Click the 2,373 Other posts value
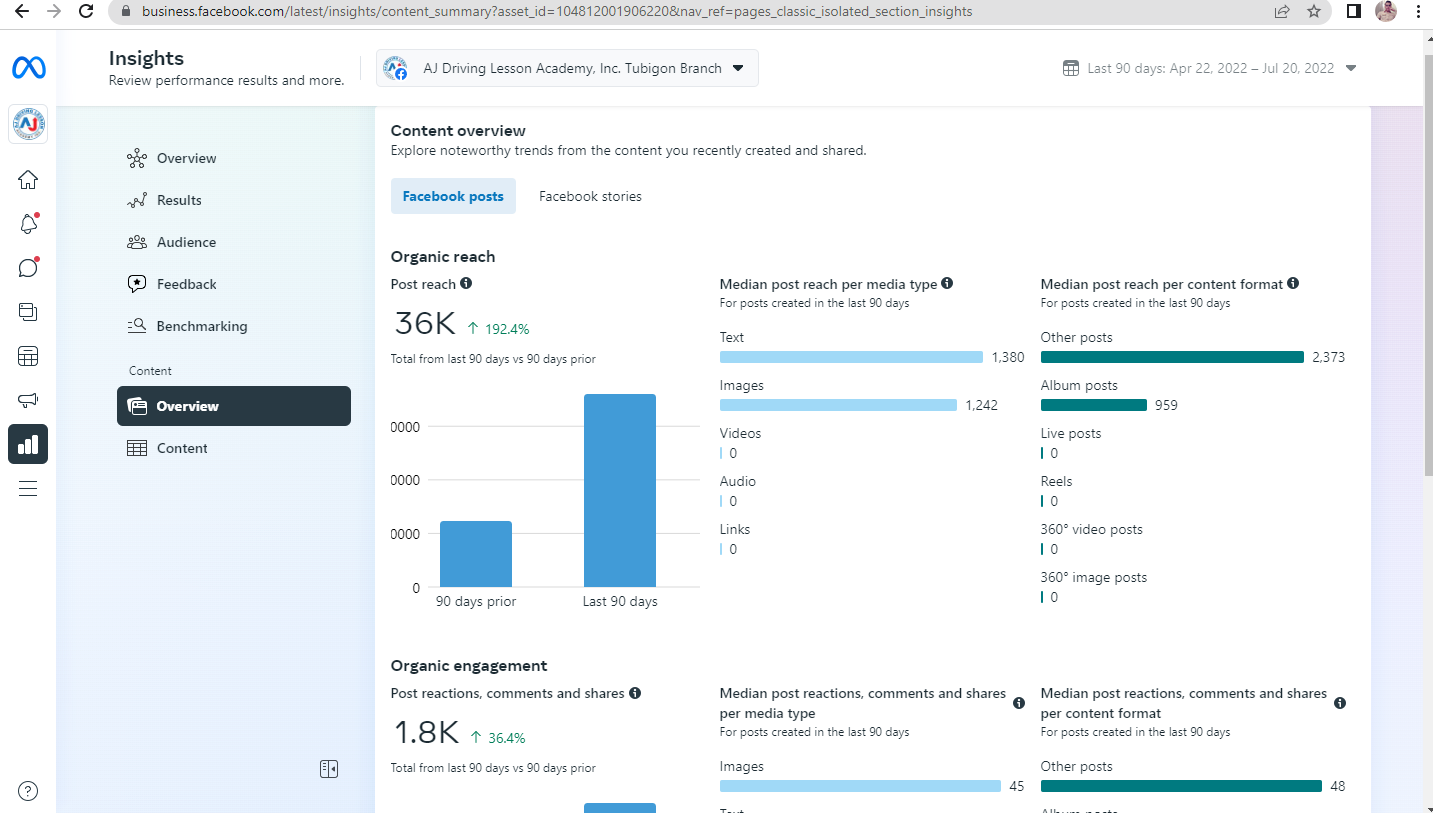1433x813 pixels. (x=1328, y=357)
